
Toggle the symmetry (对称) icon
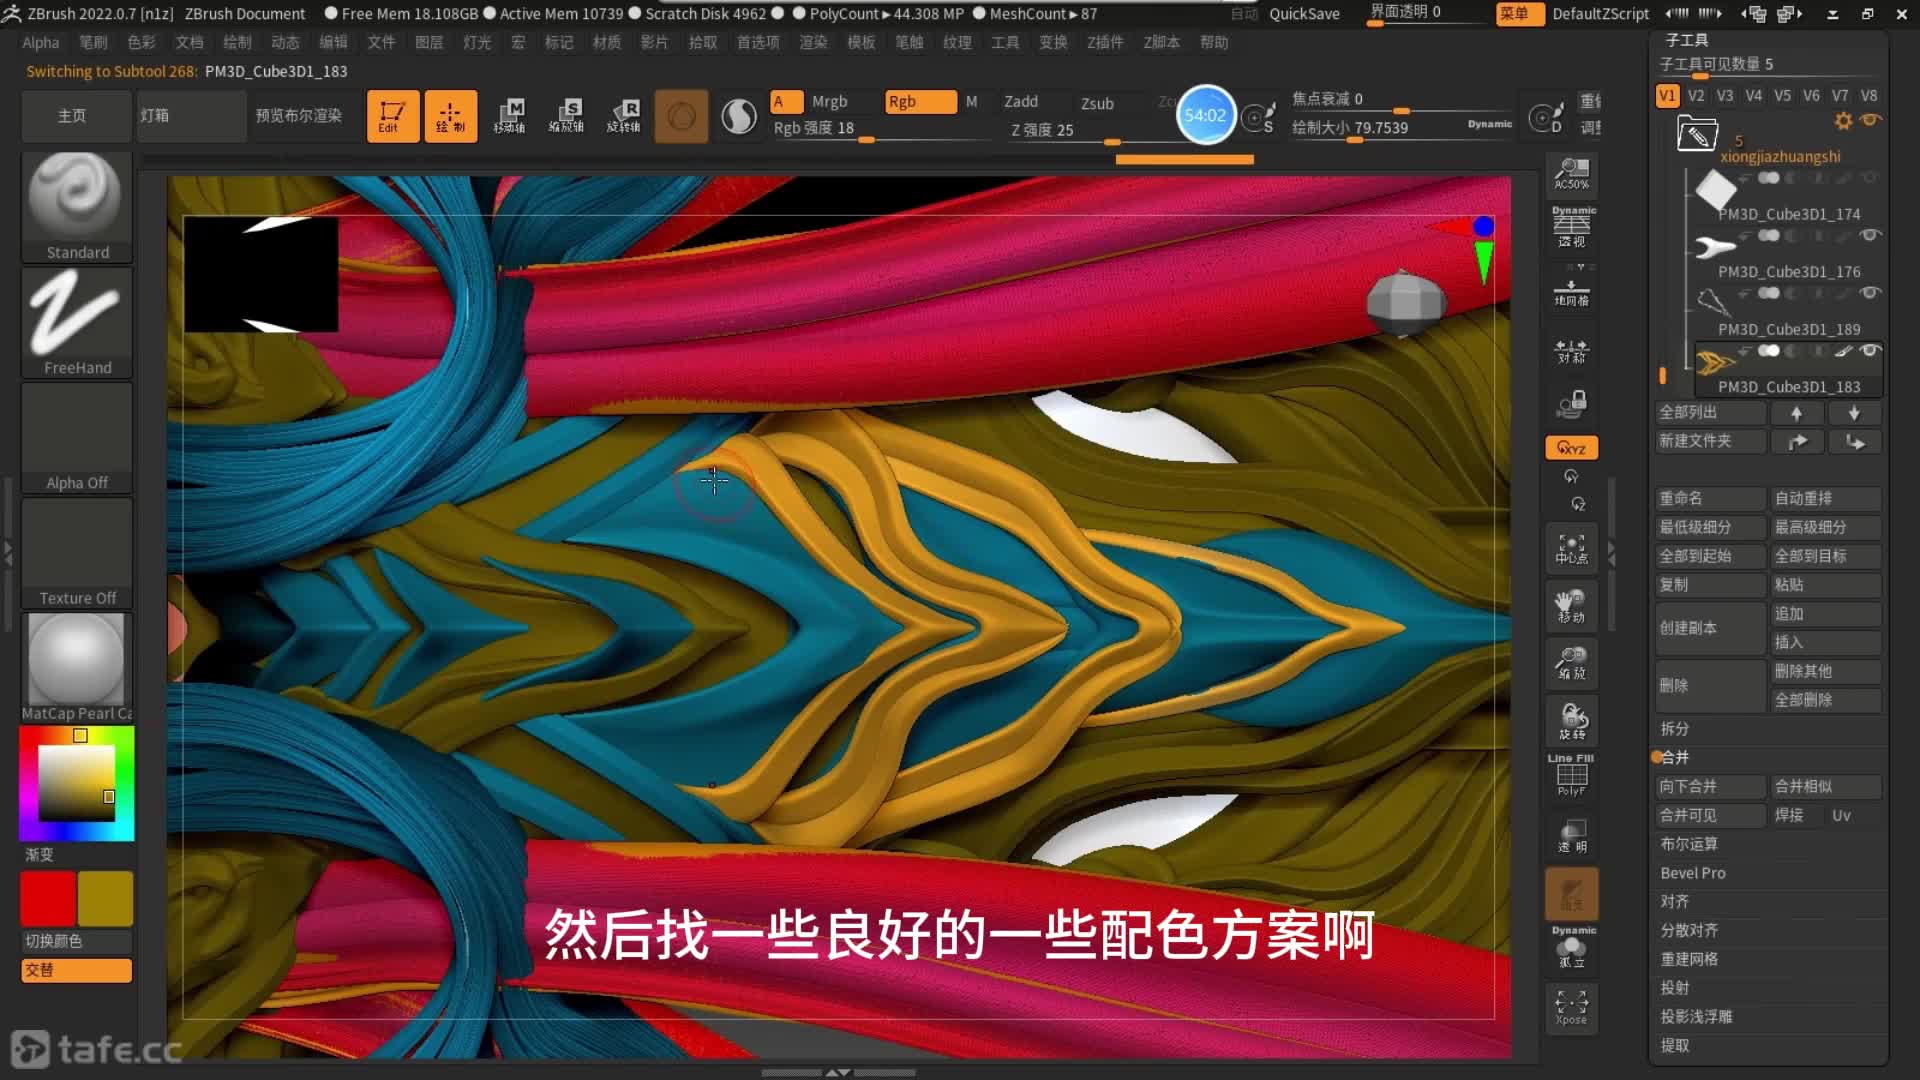(x=1572, y=351)
